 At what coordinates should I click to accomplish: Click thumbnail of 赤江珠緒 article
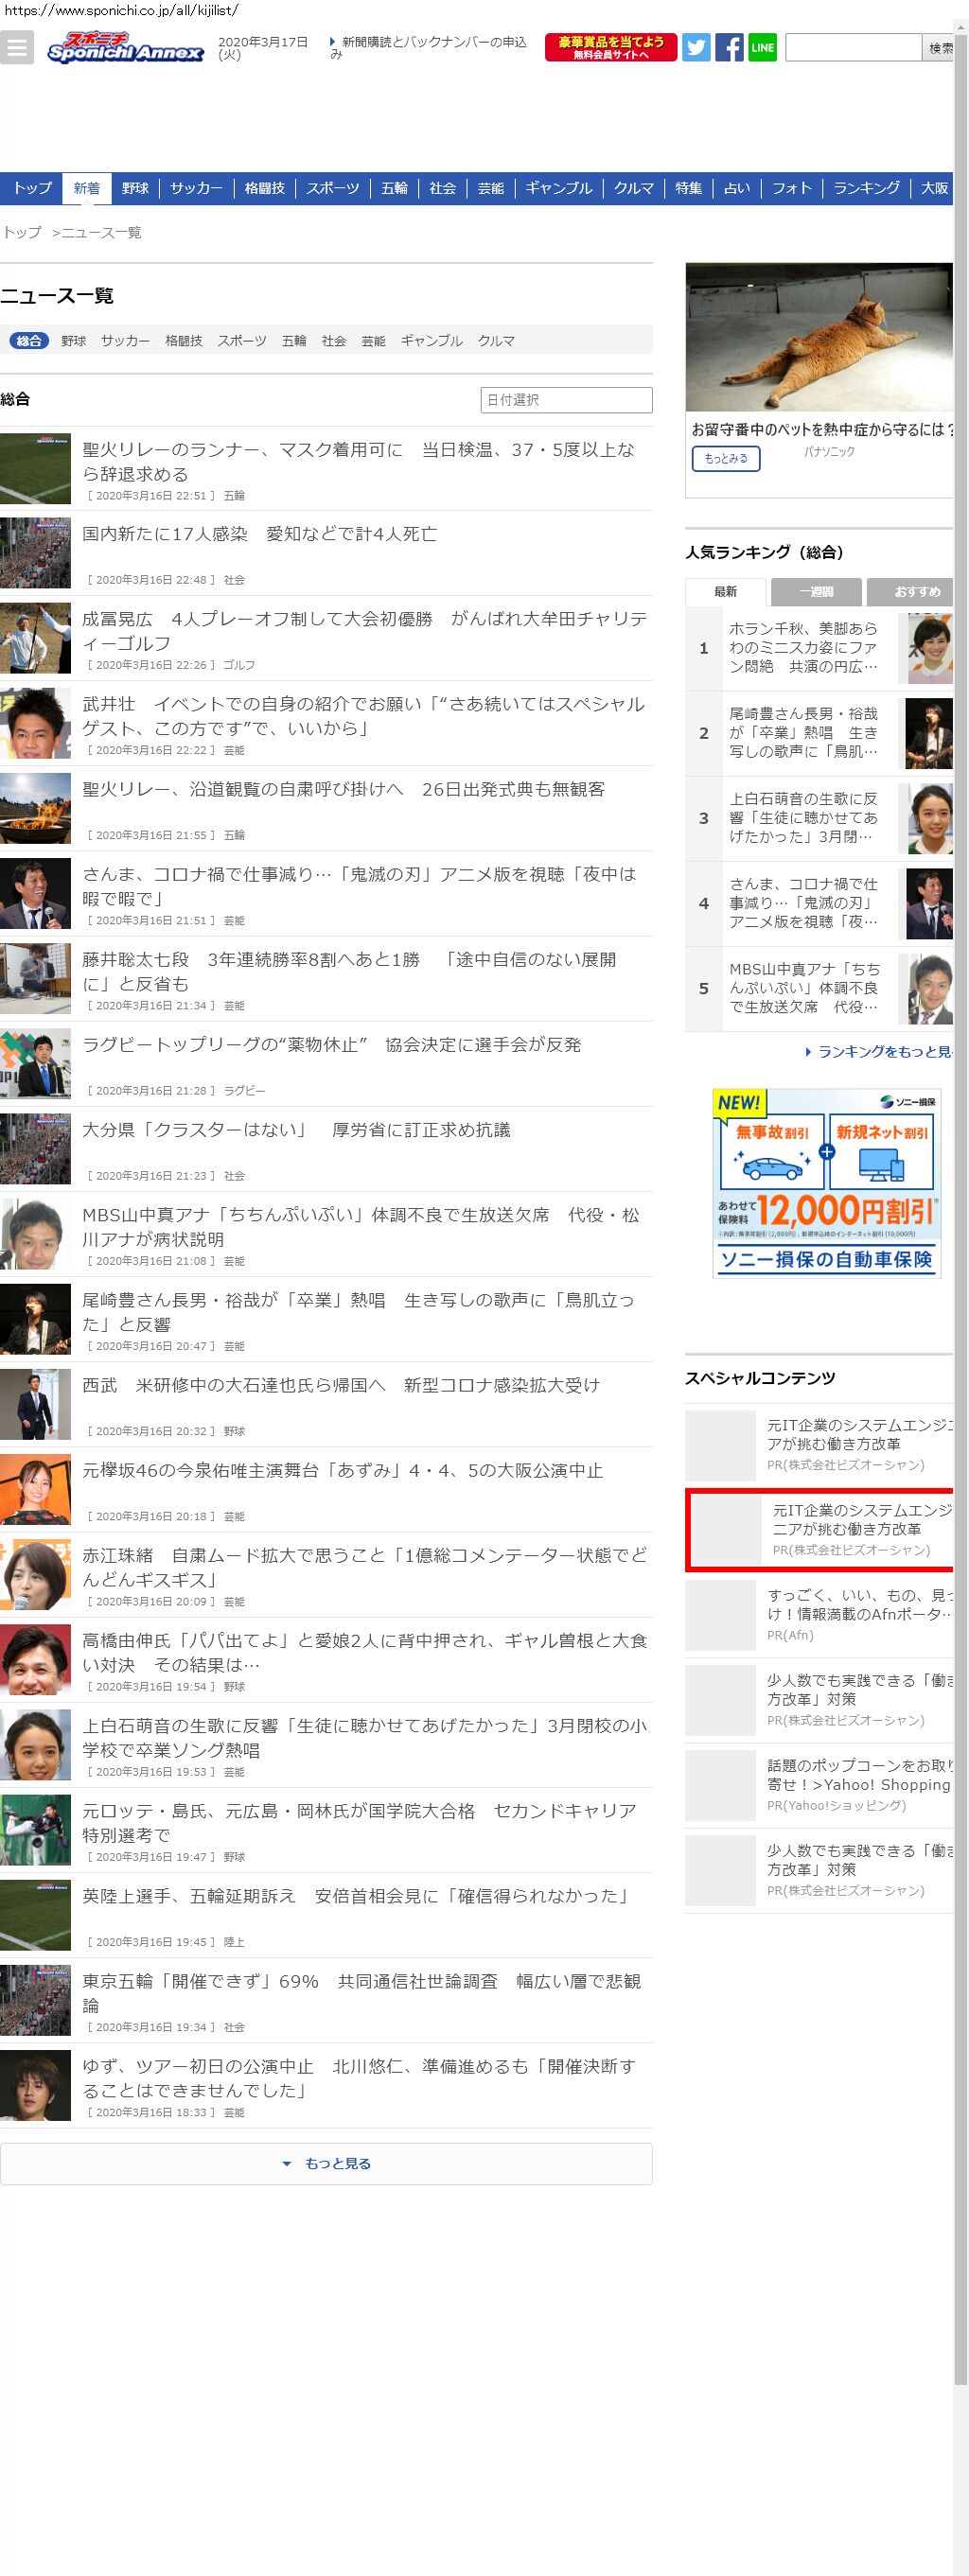35,1574
